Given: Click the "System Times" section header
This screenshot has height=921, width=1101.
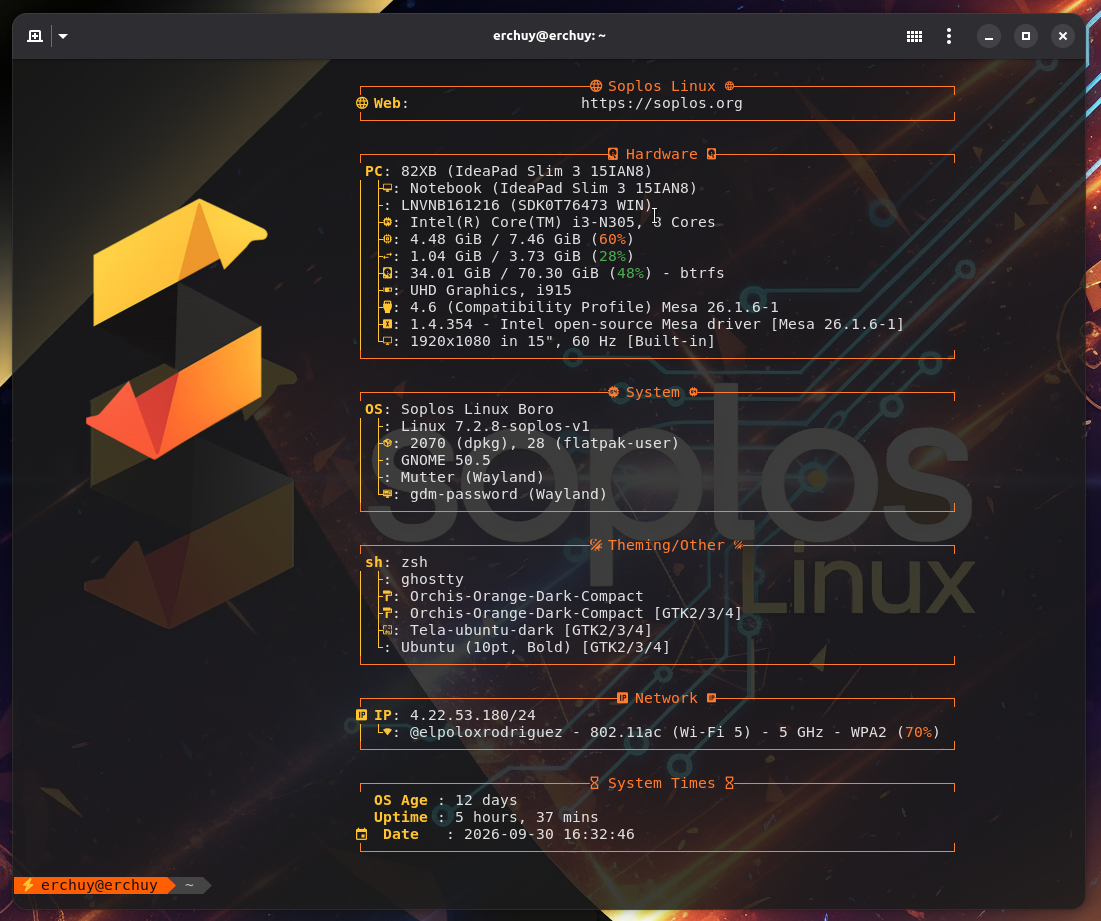Looking at the screenshot, I should (661, 783).
